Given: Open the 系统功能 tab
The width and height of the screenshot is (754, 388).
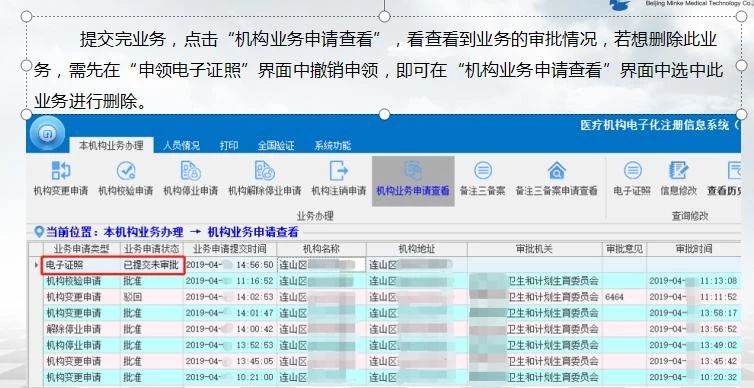Looking at the screenshot, I should pyautogui.click(x=333, y=145).
